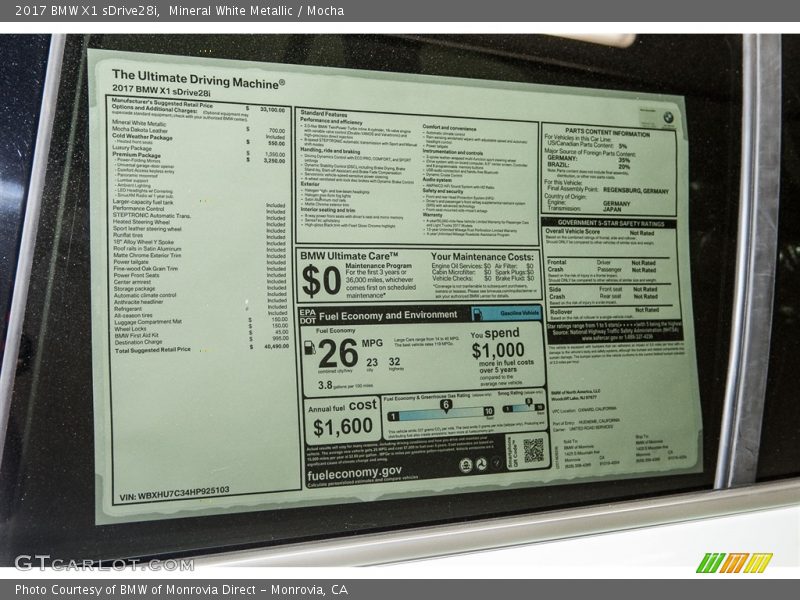Screen dimensions: 800x600
Task: Click the EPA DOT badge
Action: [308, 316]
